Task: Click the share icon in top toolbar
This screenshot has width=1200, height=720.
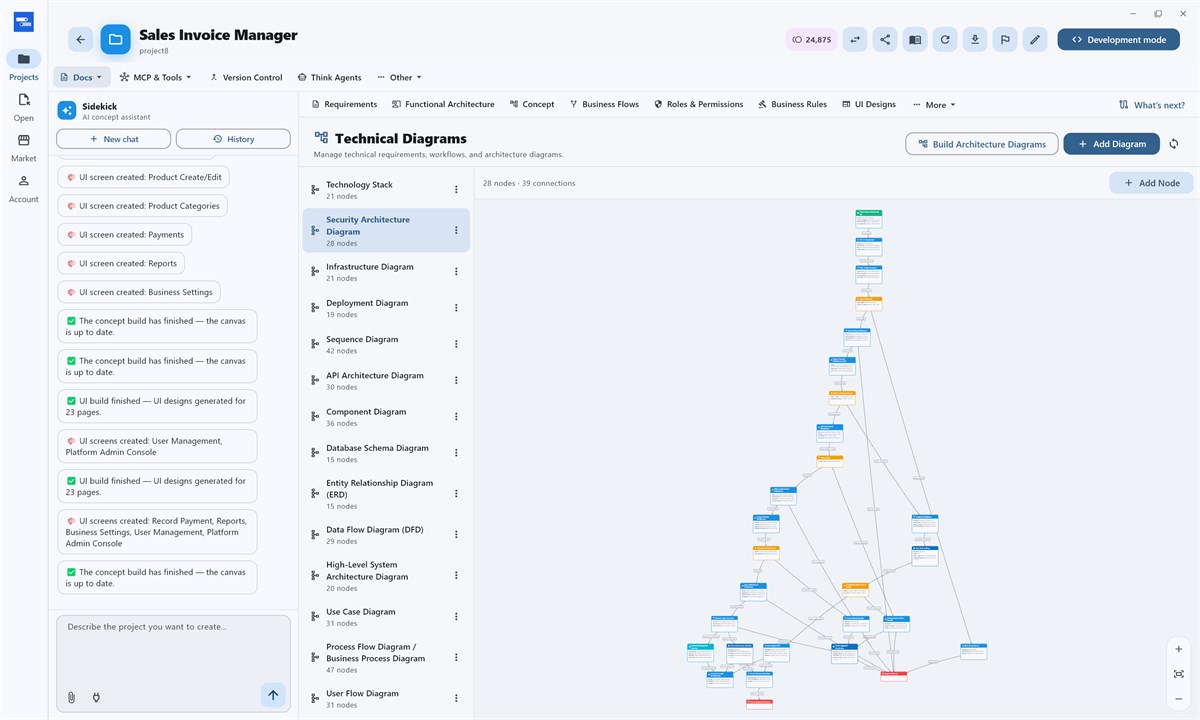Action: tap(884, 40)
